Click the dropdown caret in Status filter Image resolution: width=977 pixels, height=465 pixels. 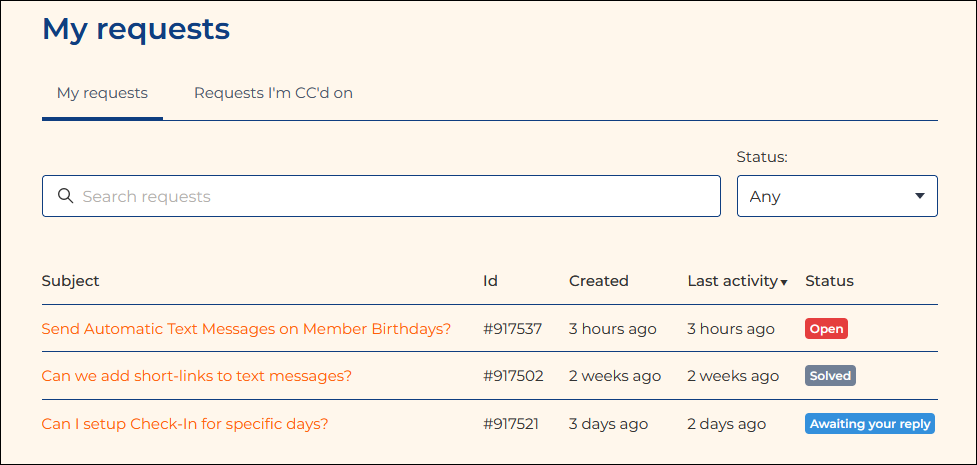(919, 196)
